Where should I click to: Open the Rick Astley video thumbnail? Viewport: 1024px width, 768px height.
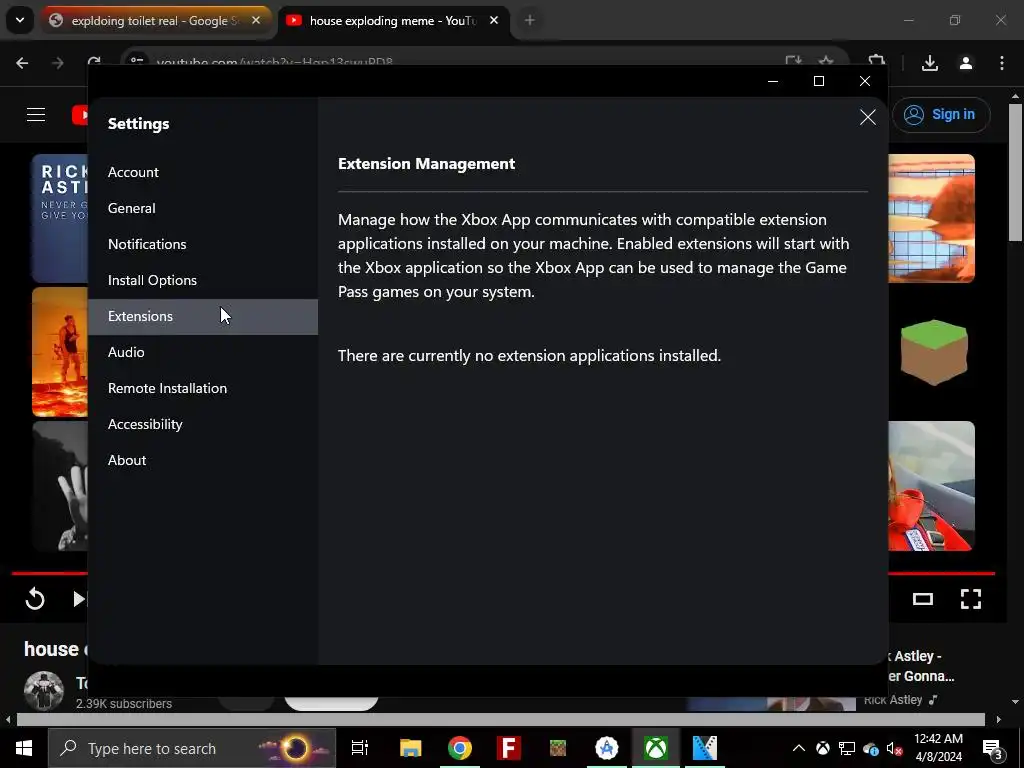60,218
